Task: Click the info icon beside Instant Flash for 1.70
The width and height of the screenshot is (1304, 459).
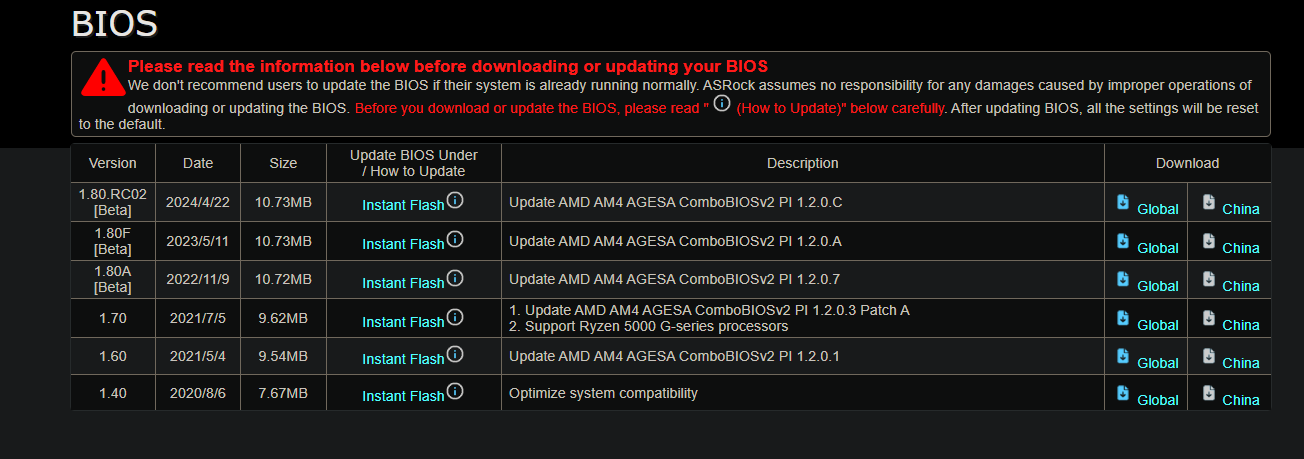Action: [455, 317]
